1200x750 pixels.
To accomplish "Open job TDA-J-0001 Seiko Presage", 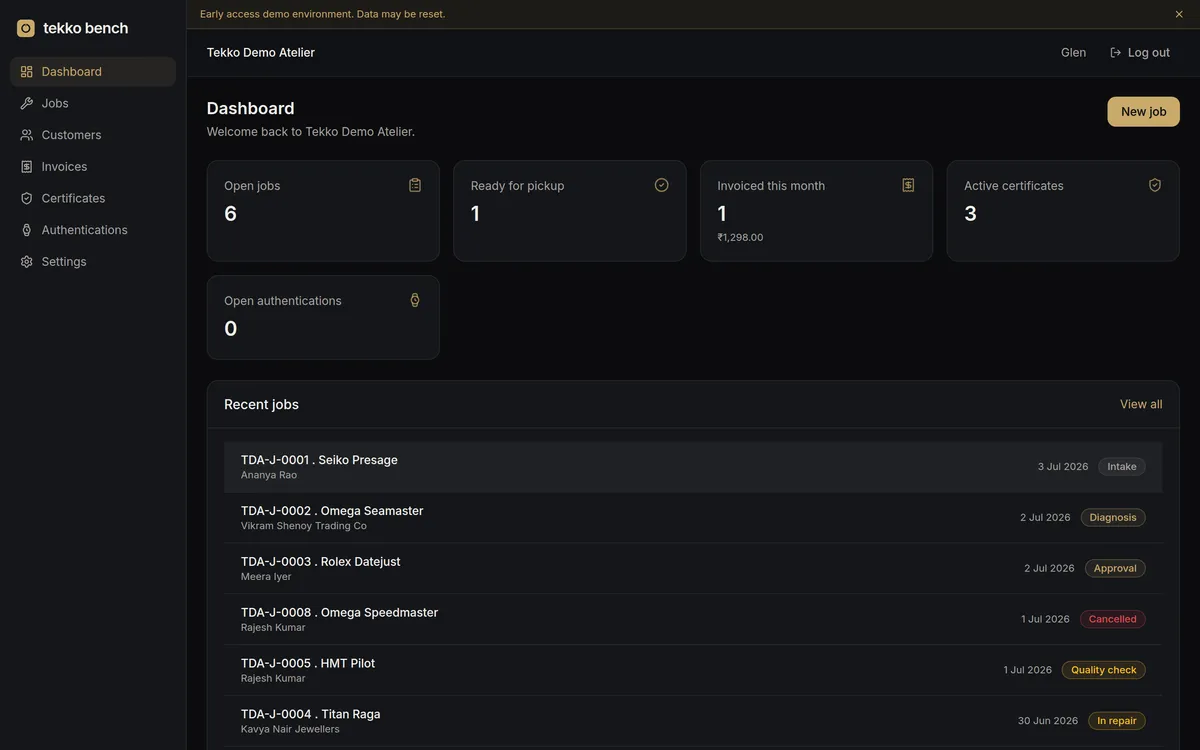I will pyautogui.click(x=693, y=467).
